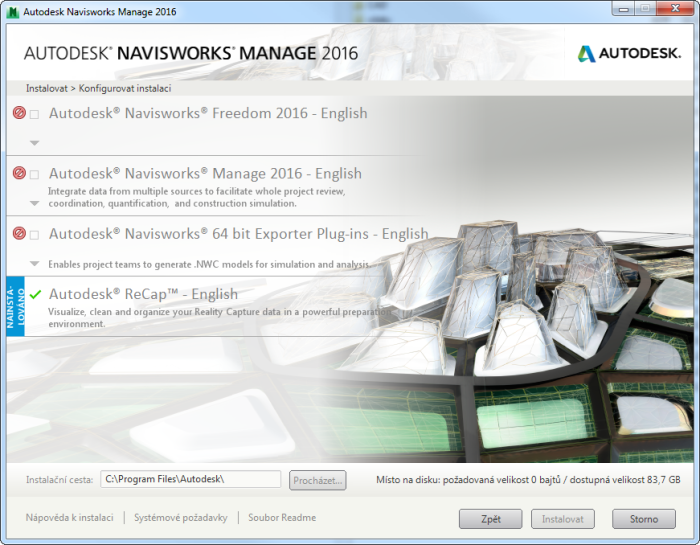Check the 64 bit Exporter Plug-ins checkbox
This screenshot has width=700, height=545.
click(35, 235)
